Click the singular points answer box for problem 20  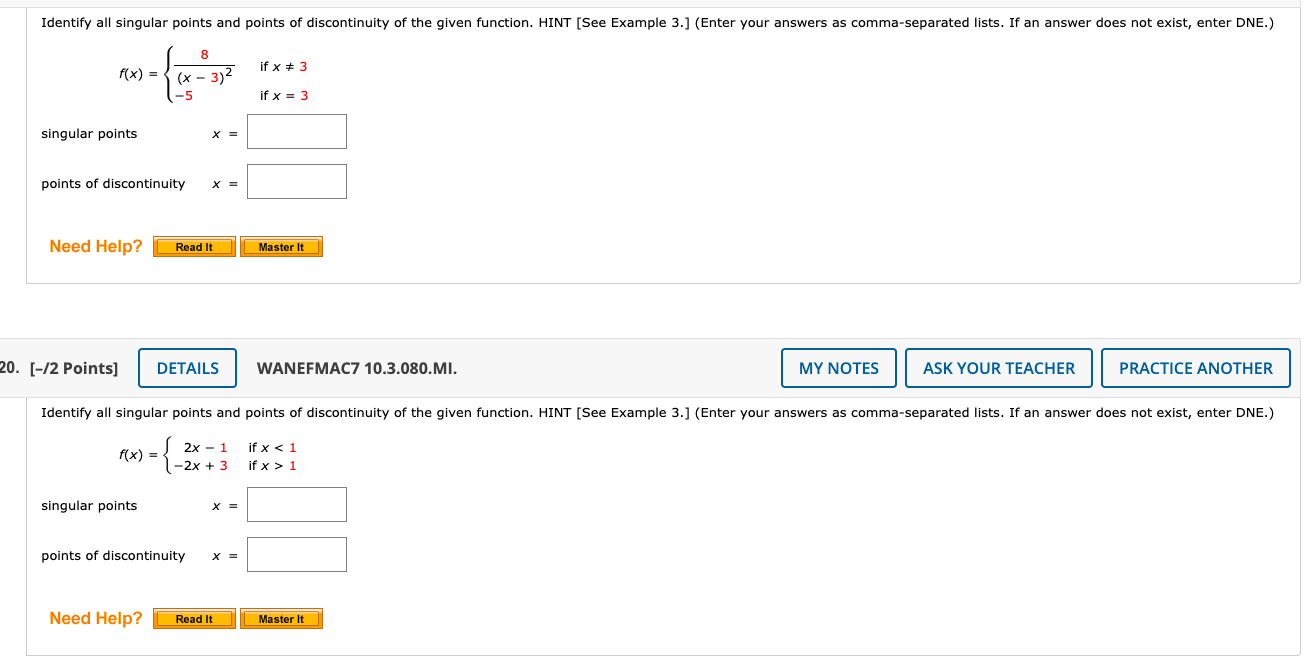(296, 504)
